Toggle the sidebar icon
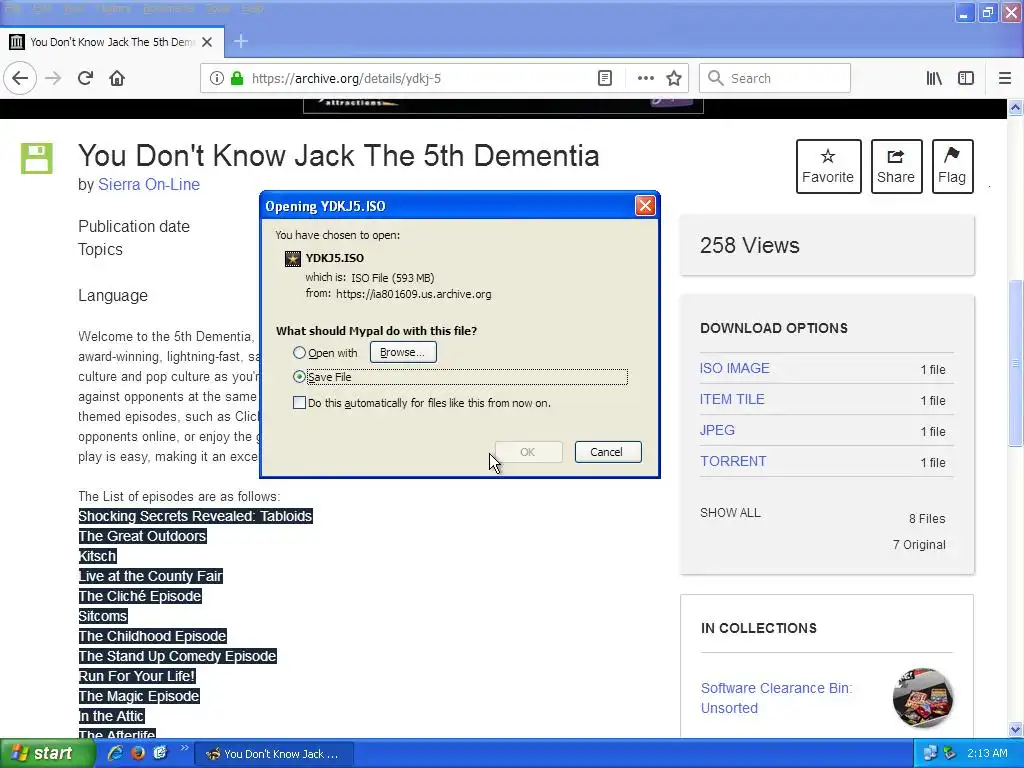The width and height of the screenshot is (1024, 768). point(966,78)
